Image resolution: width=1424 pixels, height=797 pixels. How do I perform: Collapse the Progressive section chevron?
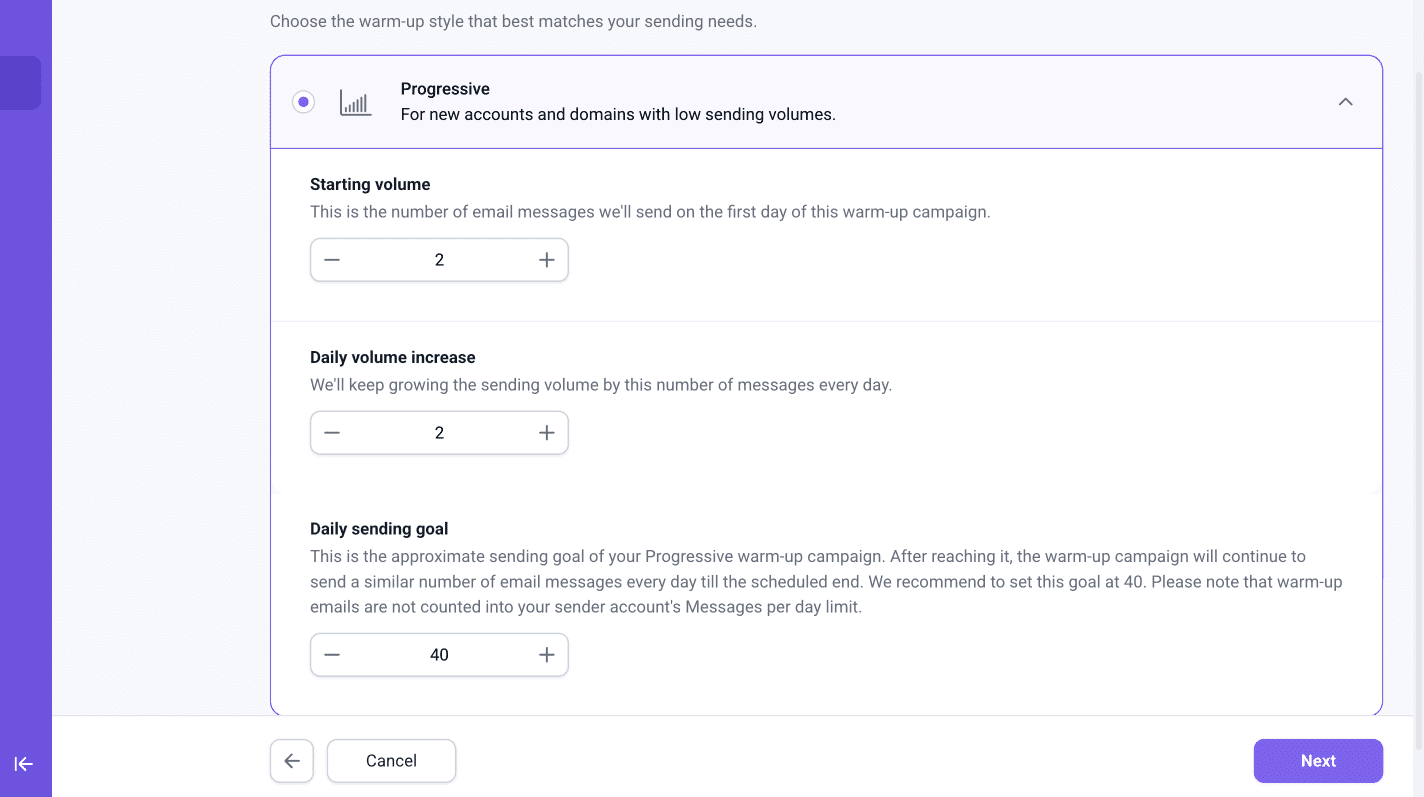(1345, 102)
